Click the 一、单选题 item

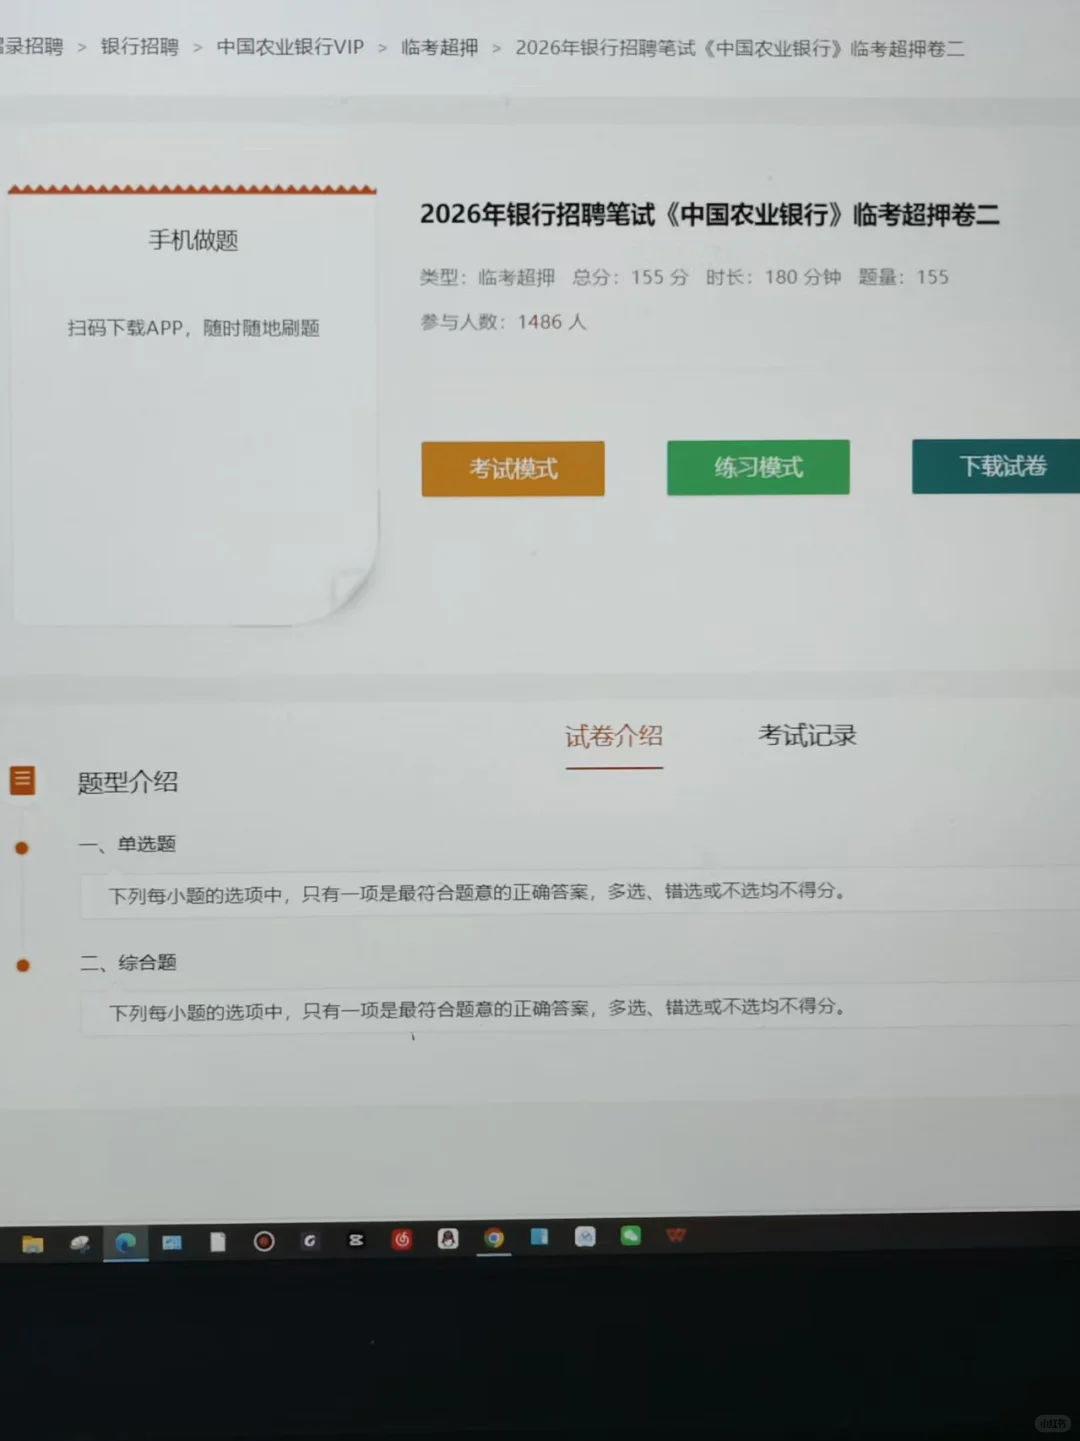(127, 844)
